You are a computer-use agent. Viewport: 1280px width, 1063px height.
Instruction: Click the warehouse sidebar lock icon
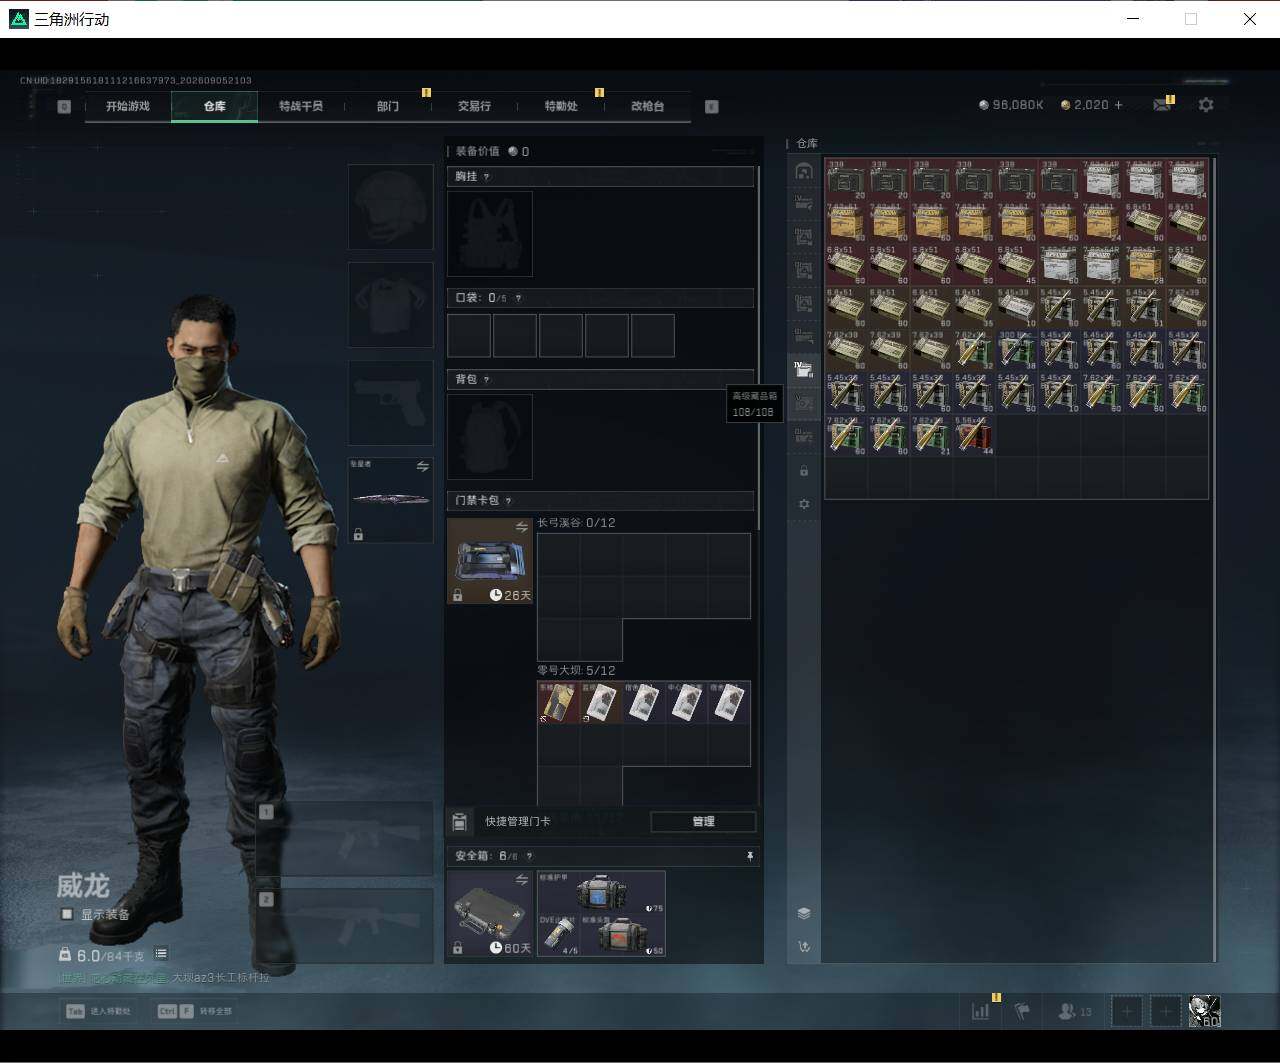coord(804,470)
